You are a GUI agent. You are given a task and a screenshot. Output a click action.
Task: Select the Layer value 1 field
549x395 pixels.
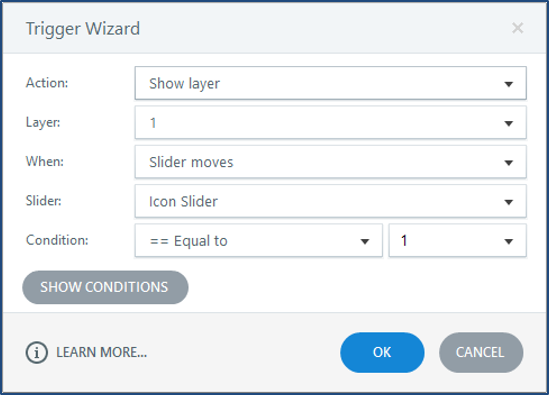click(330, 123)
